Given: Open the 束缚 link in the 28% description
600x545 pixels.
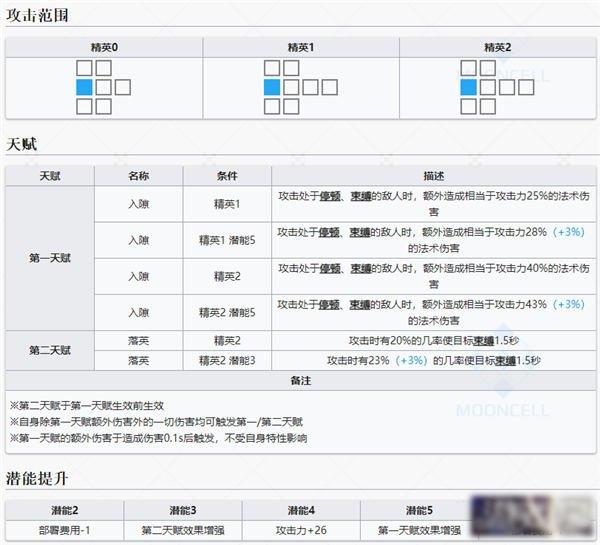Looking at the screenshot, I should pos(360,232).
